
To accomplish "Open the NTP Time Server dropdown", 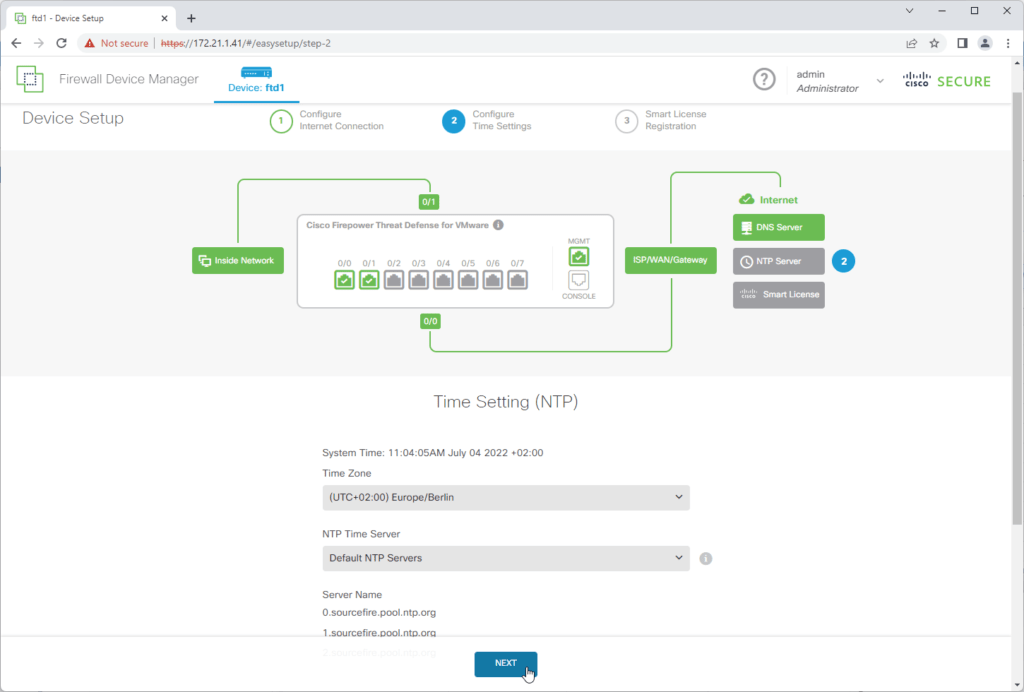I will point(505,558).
